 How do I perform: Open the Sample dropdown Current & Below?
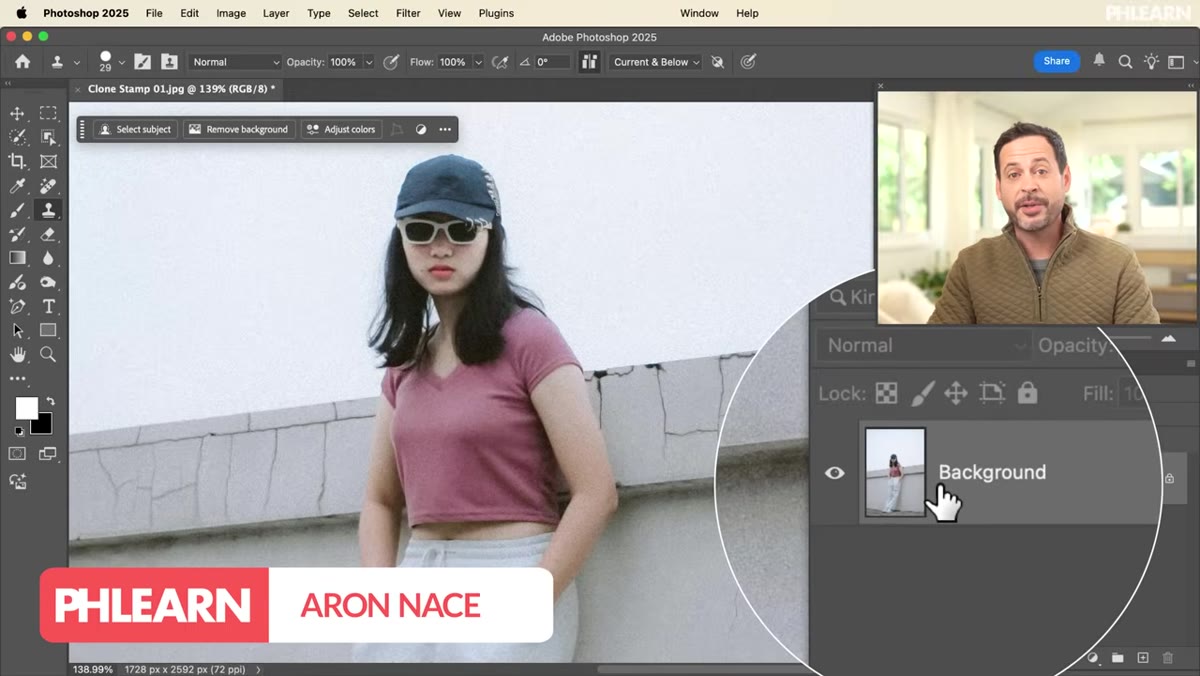(x=657, y=62)
